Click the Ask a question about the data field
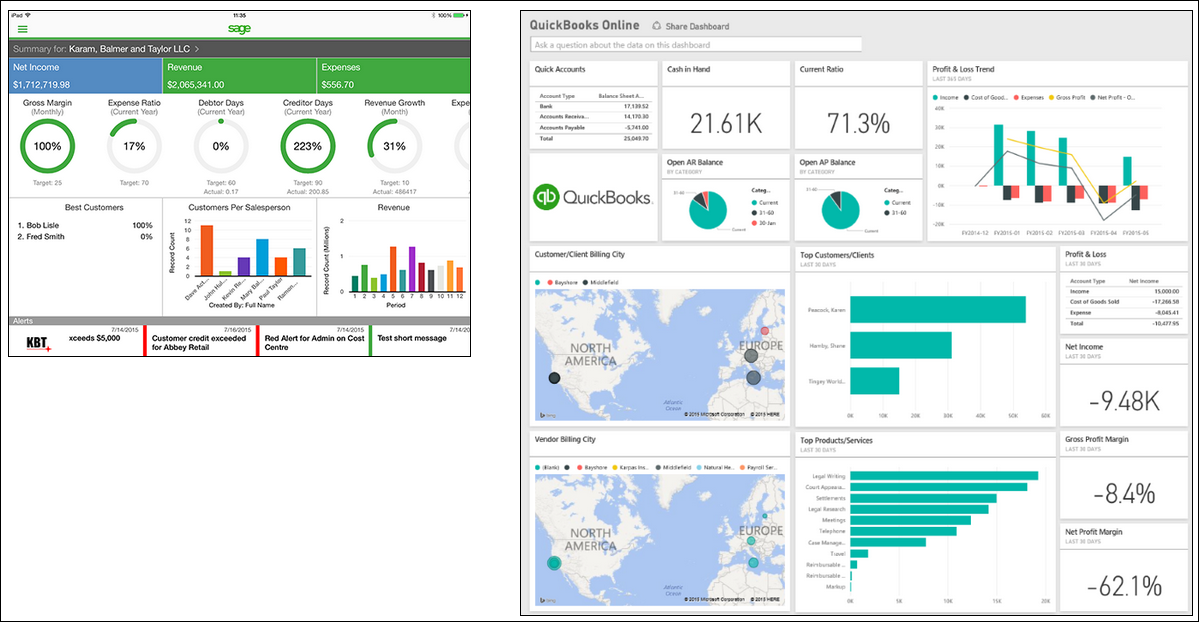1199x622 pixels. 695,45
